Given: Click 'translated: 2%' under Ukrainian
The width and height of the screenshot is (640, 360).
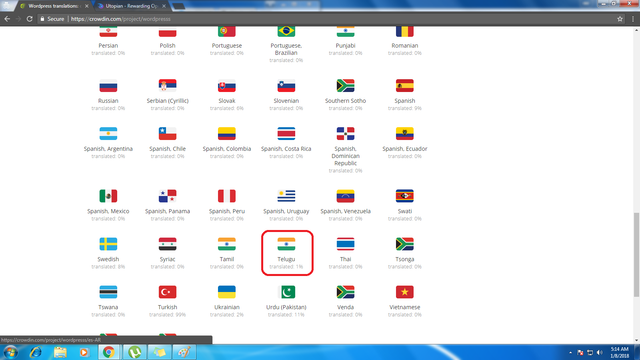Looking at the screenshot, I should (x=227, y=315).
